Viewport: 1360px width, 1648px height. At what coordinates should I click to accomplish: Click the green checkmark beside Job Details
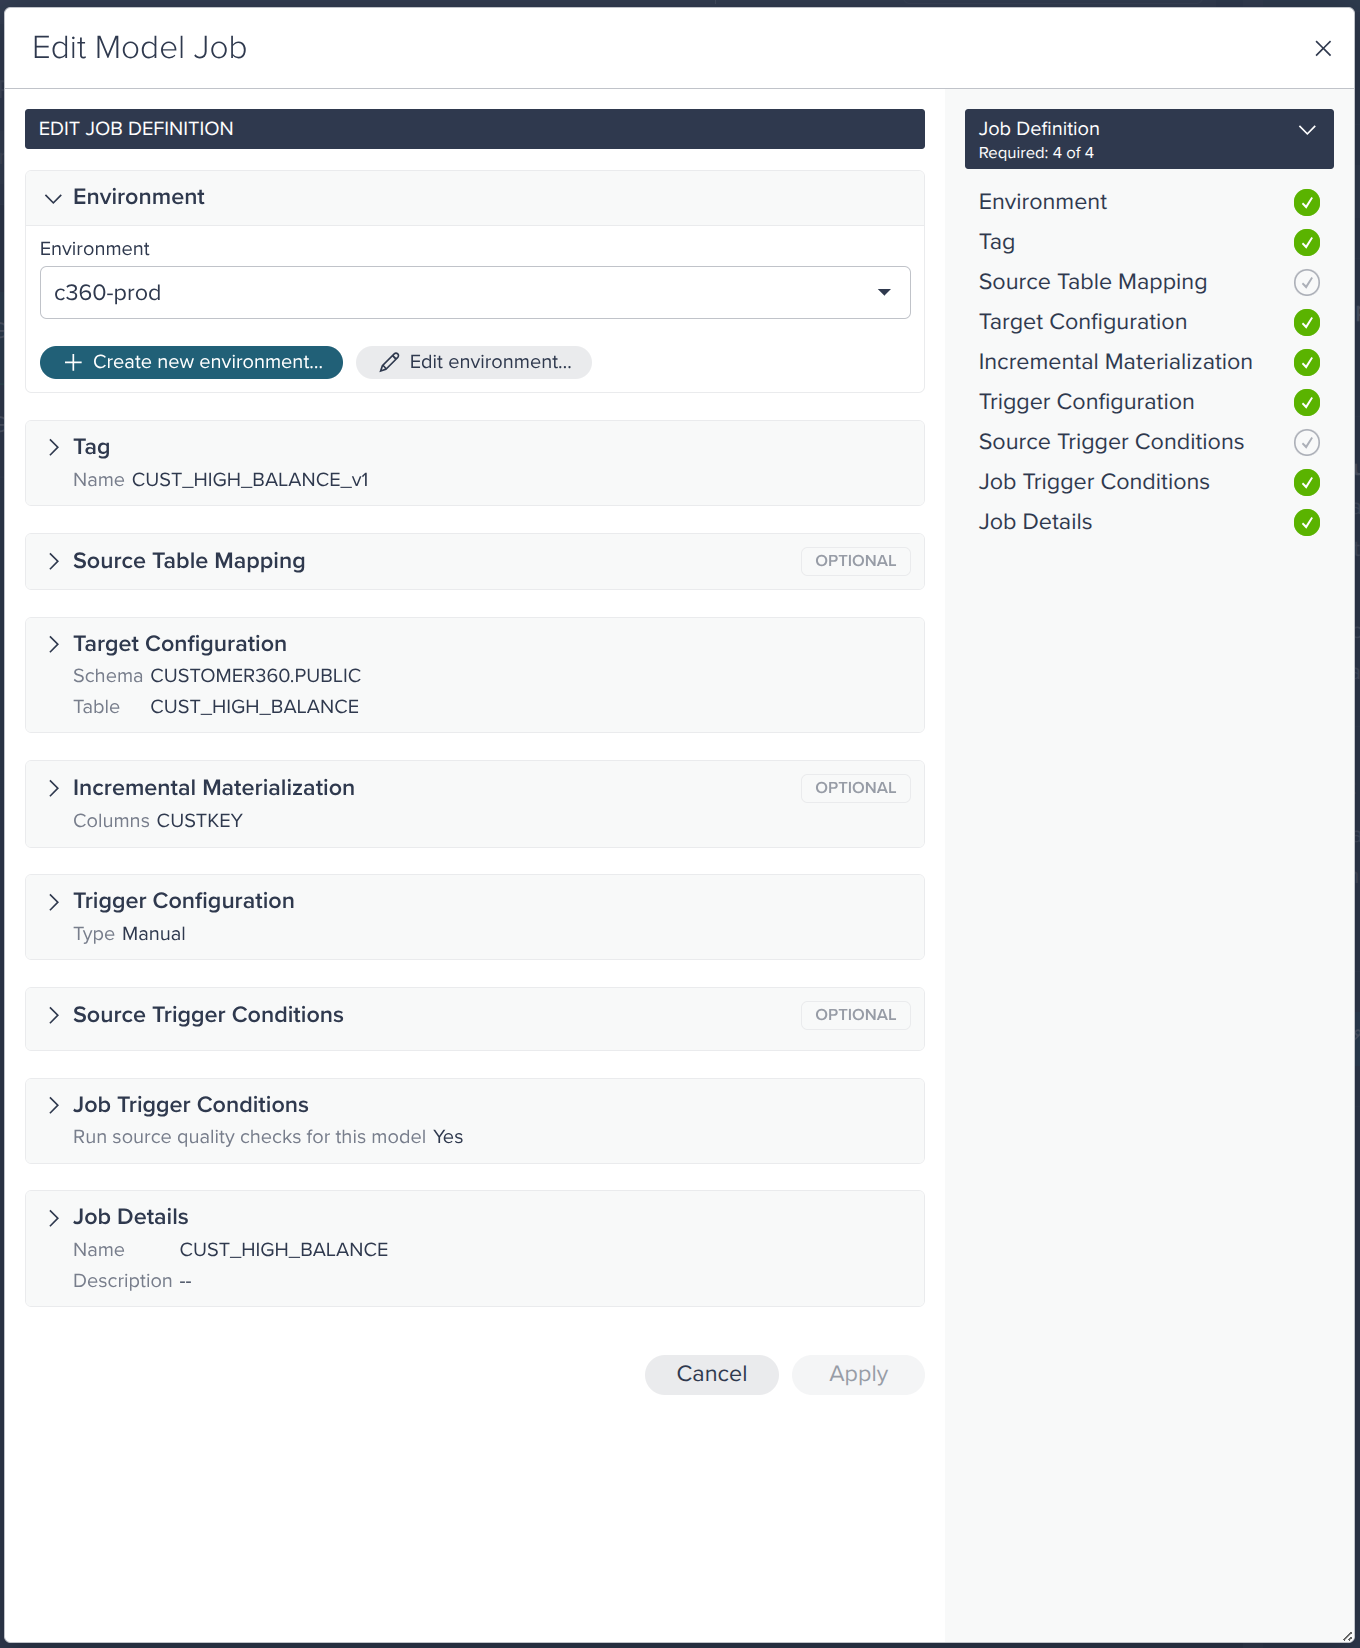click(x=1306, y=523)
